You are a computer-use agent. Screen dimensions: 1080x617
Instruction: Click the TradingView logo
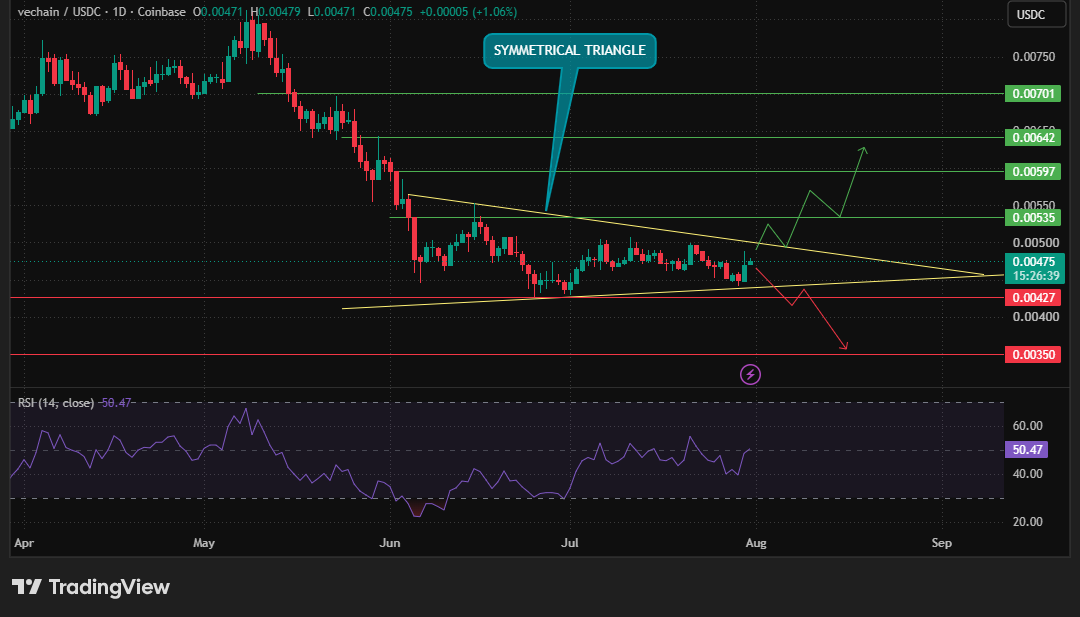point(91,587)
